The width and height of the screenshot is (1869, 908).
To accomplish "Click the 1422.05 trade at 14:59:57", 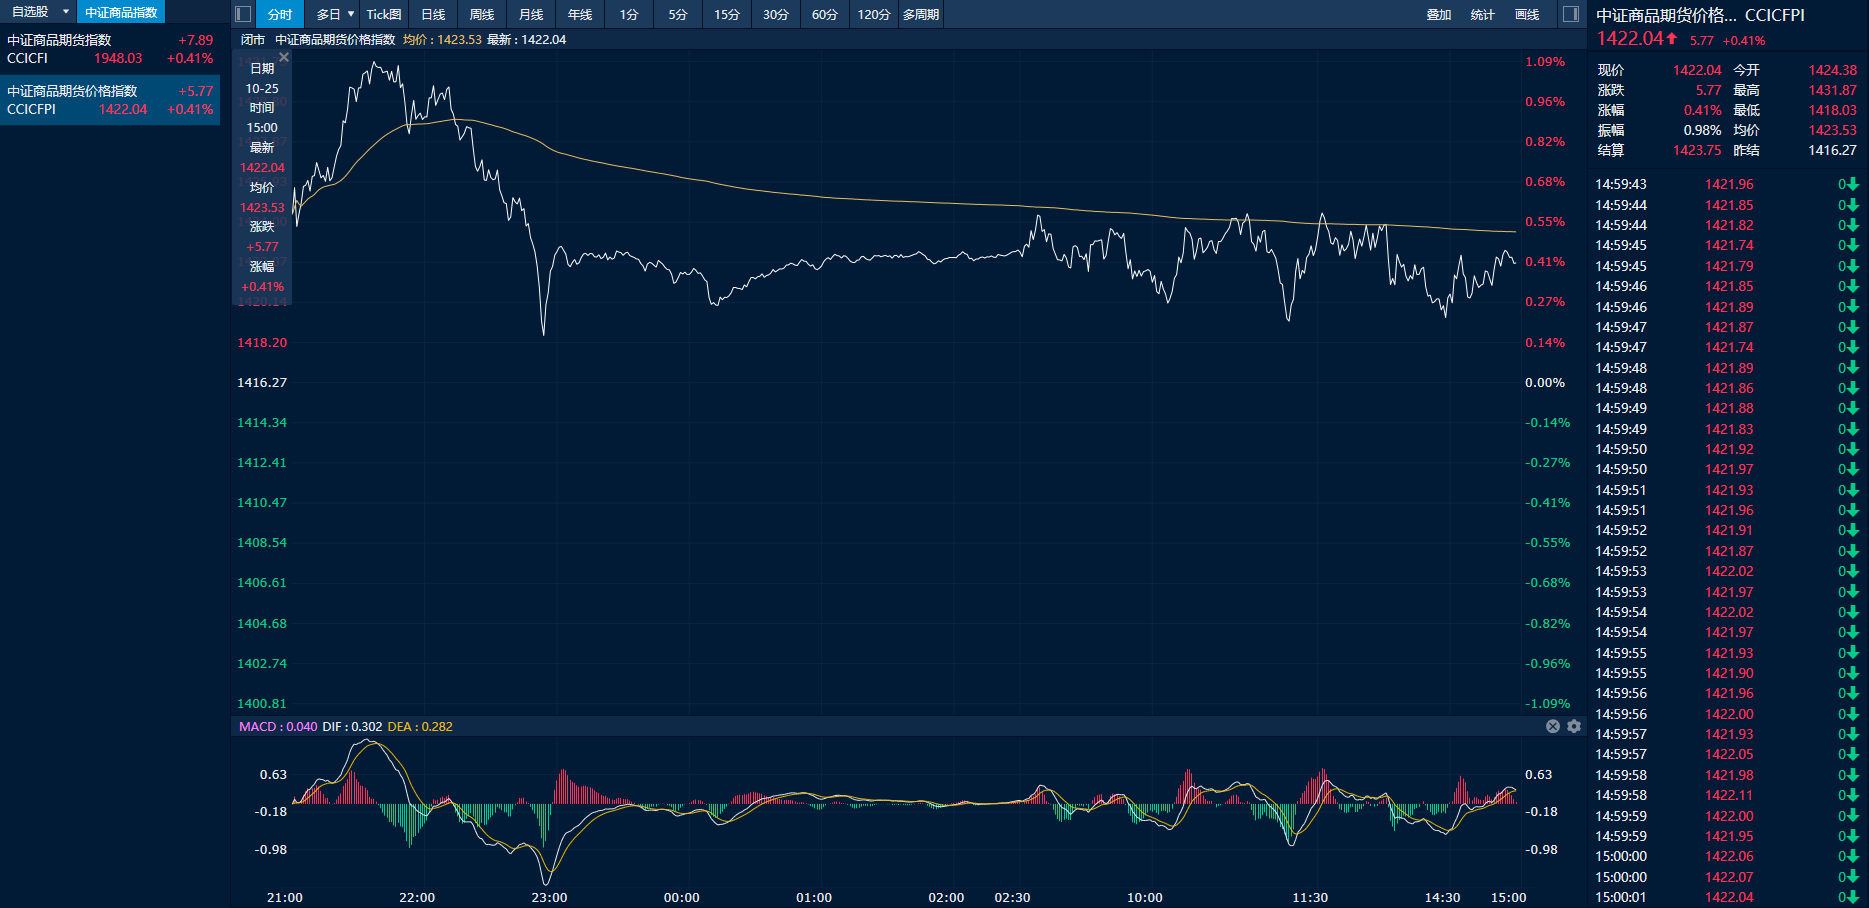I will [x=1729, y=754].
